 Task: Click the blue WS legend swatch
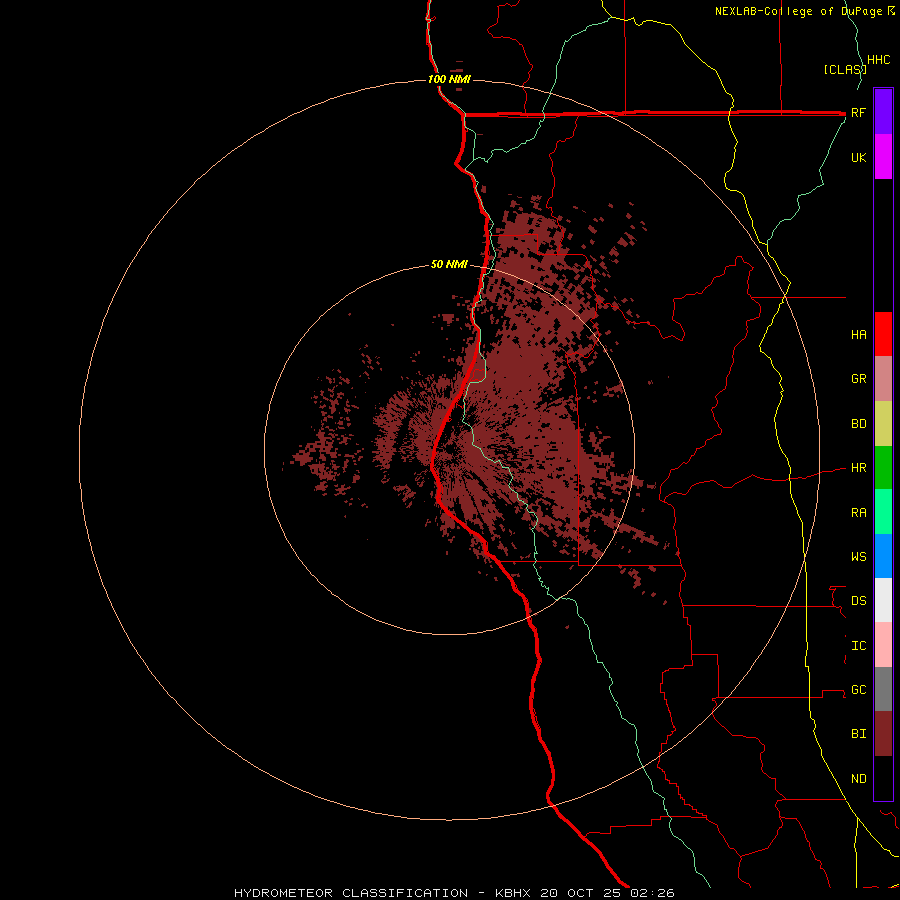click(883, 556)
